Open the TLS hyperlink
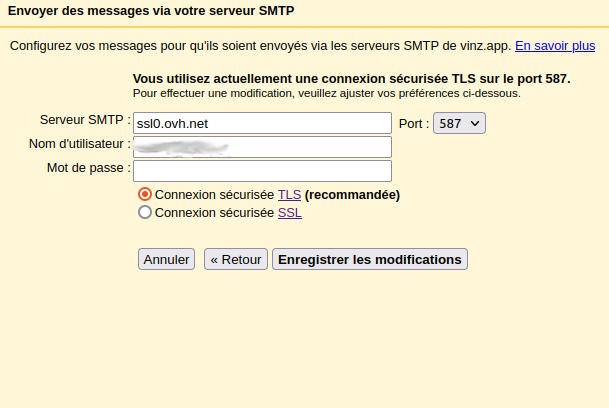Image resolution: width=609 pixels, height=408 pixels. point(289,195)
